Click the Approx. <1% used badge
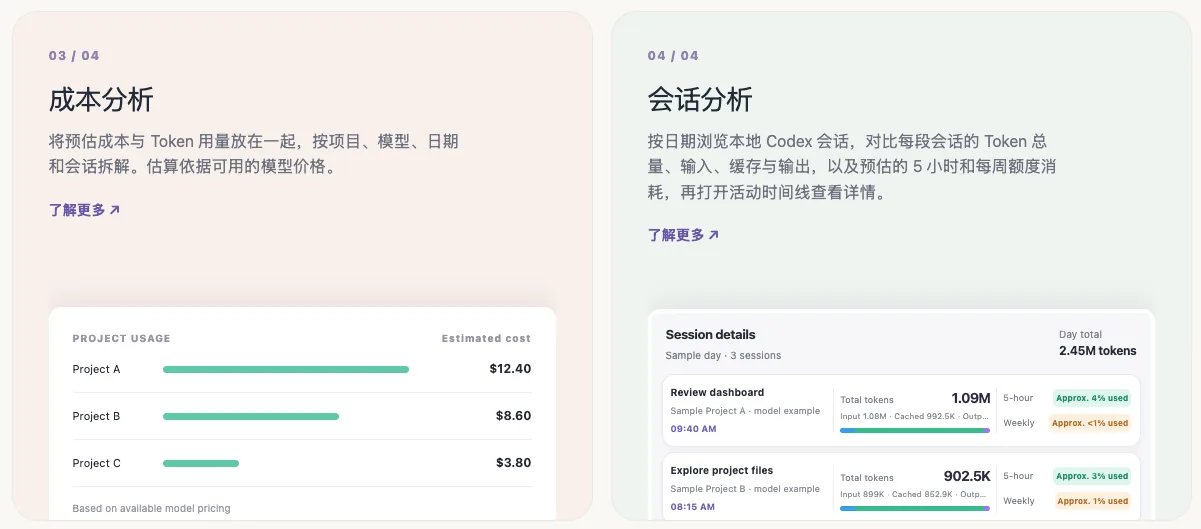Screen dimensions: 1201x529 [1089, 423]
